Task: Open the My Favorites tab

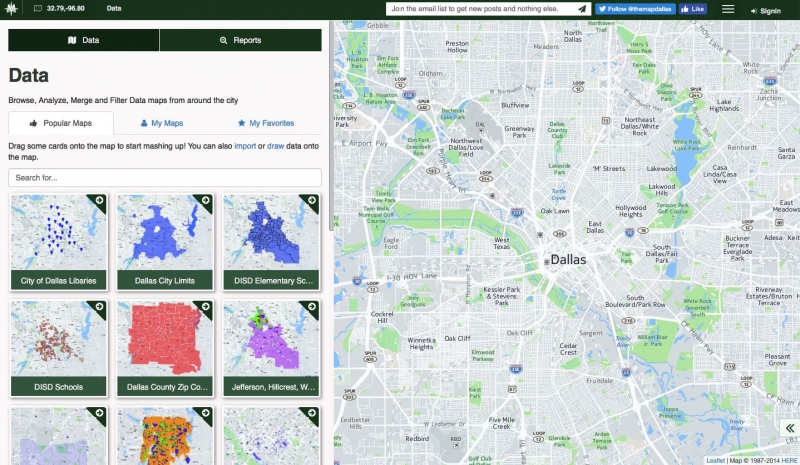Action: [x=266, y=123]
